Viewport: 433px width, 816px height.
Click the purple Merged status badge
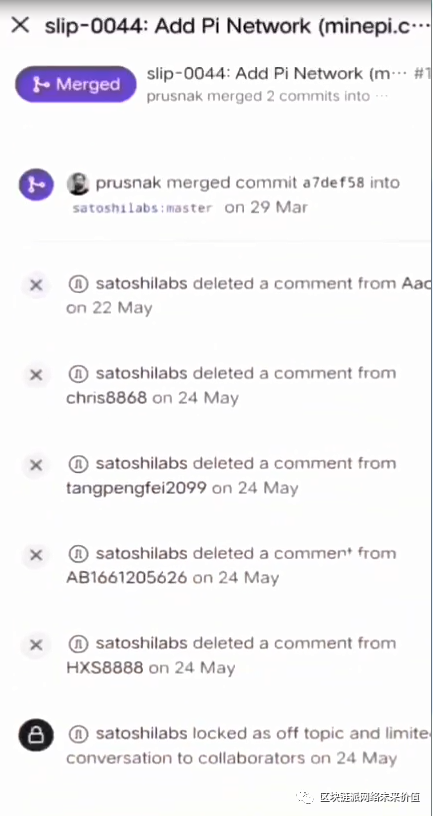pyautogui.click(x=76, y=84)
